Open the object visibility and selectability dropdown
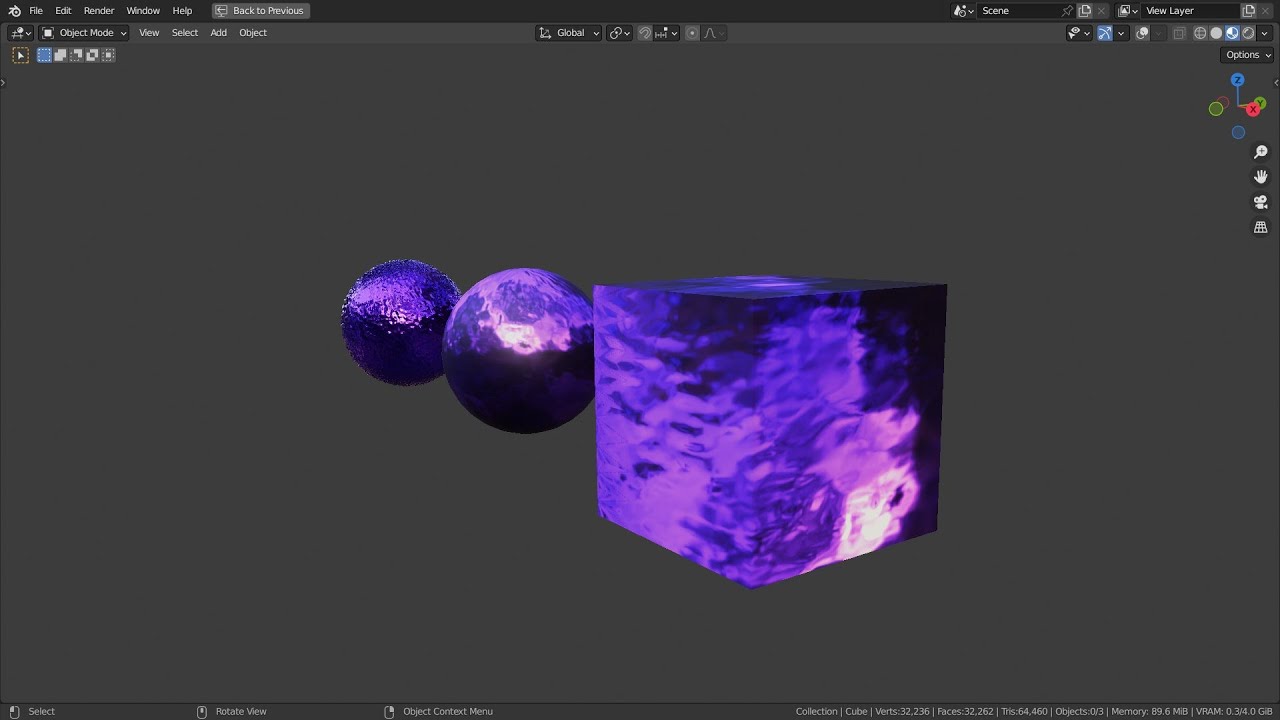This screenshot has height=720, width=1280. [x=1078, y=32]
